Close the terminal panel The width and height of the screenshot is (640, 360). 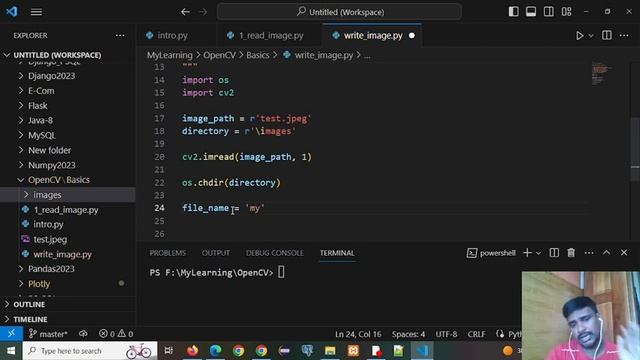click(624, 253)
